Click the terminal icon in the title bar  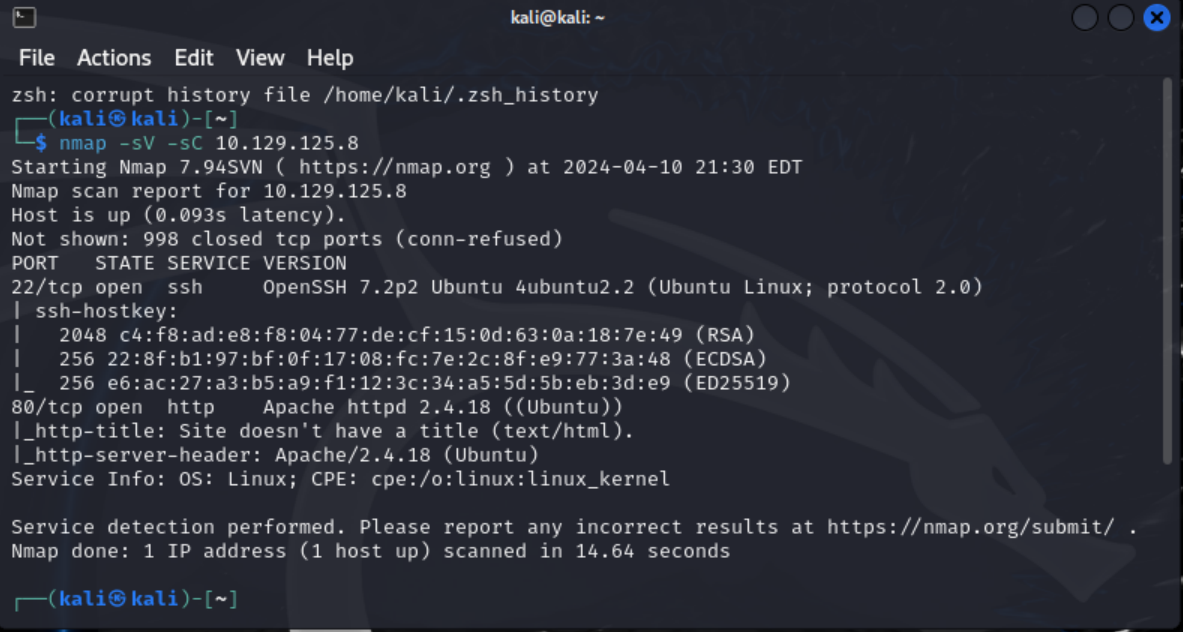(22, 17)
